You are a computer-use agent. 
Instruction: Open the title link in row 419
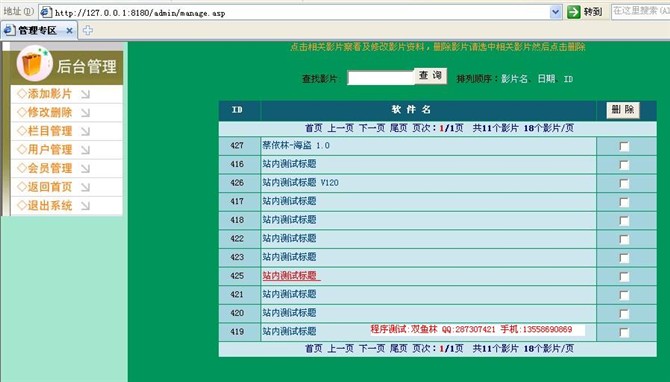coord(289,332)
